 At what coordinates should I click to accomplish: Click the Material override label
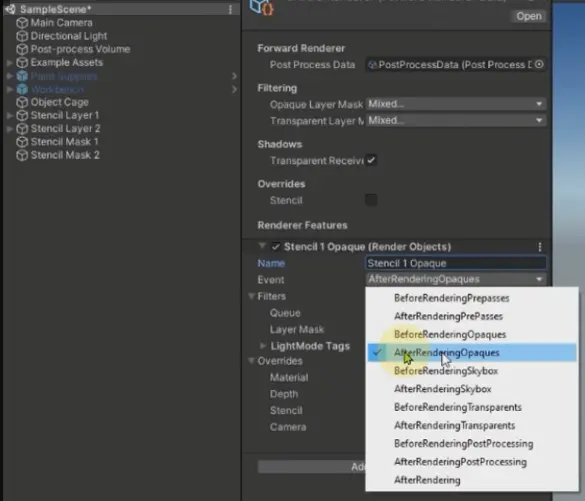(x=289, y=378)
